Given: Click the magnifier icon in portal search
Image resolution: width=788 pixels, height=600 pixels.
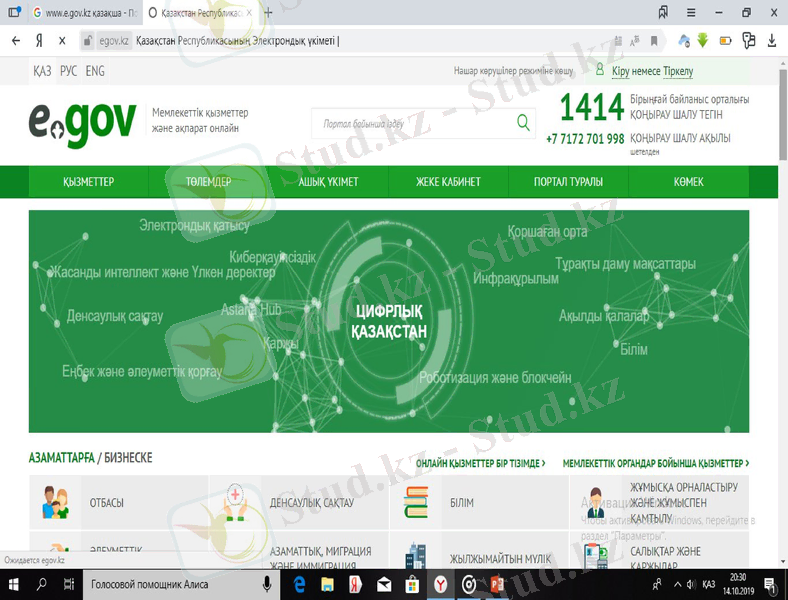Looking at the screenshot, I should tap(523, 123).
